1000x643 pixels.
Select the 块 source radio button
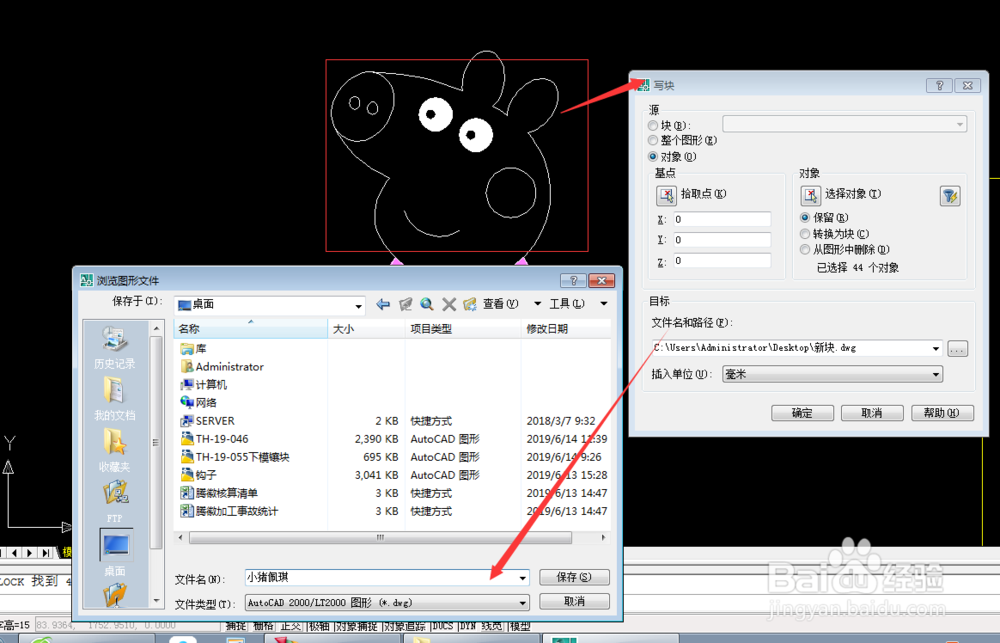pos(653,126)
